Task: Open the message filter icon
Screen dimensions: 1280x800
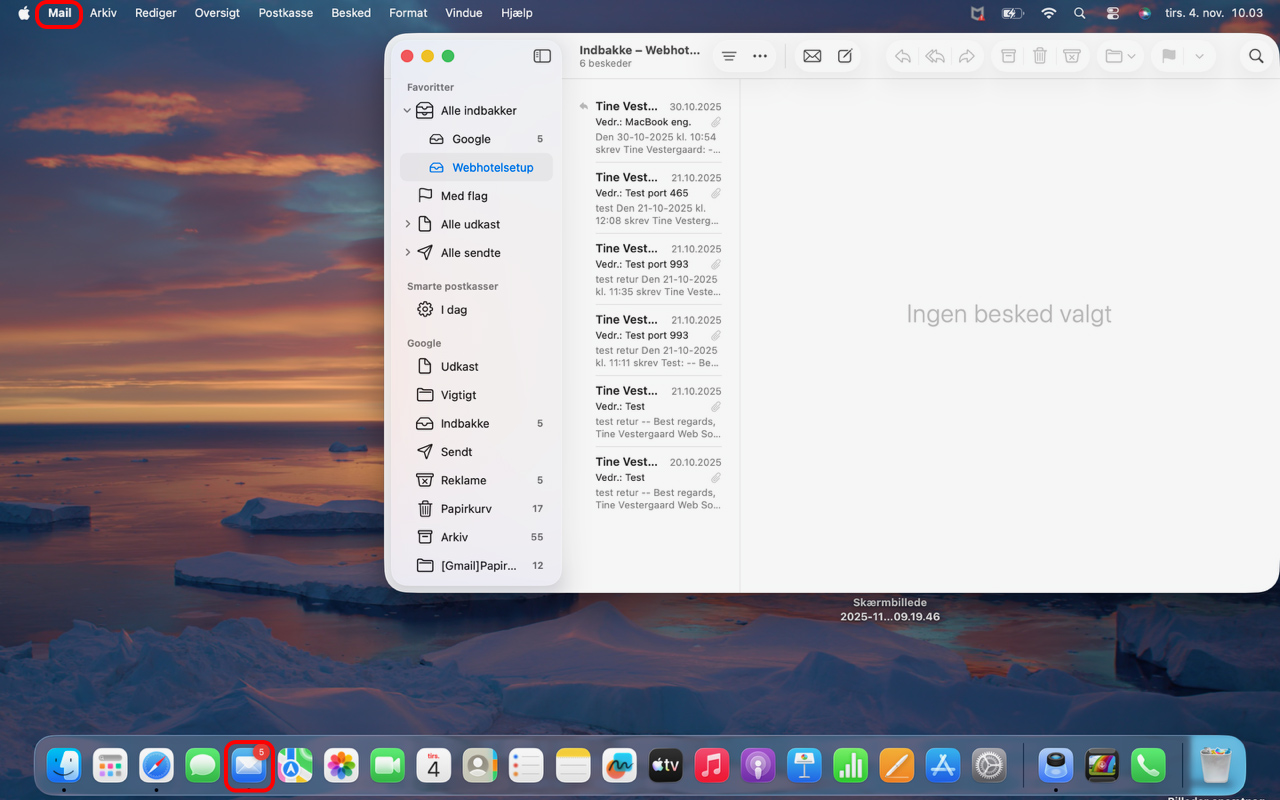Action: coord(729,56)
